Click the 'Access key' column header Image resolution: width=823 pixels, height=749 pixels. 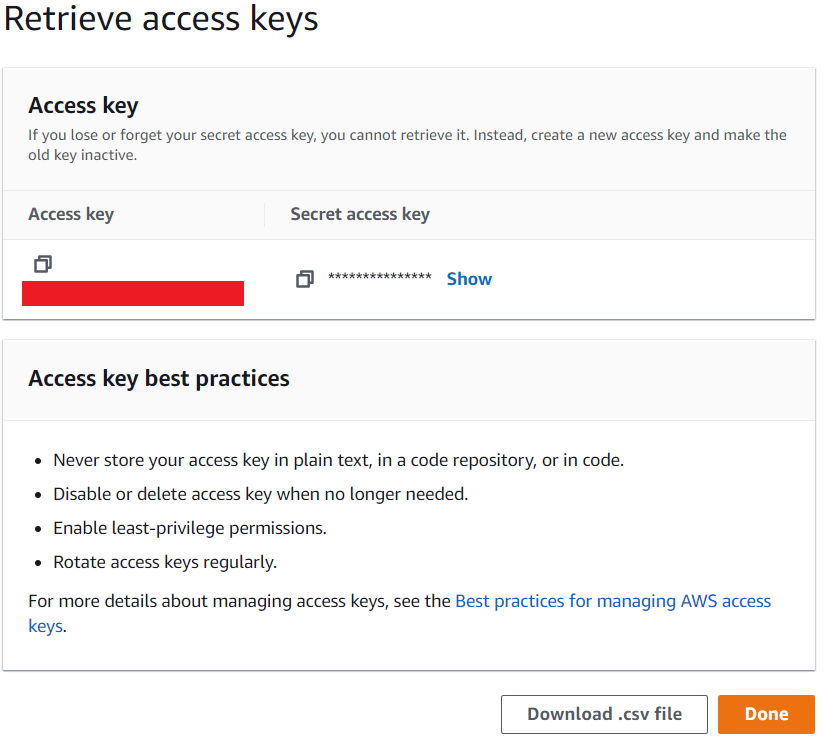point(71,215)
